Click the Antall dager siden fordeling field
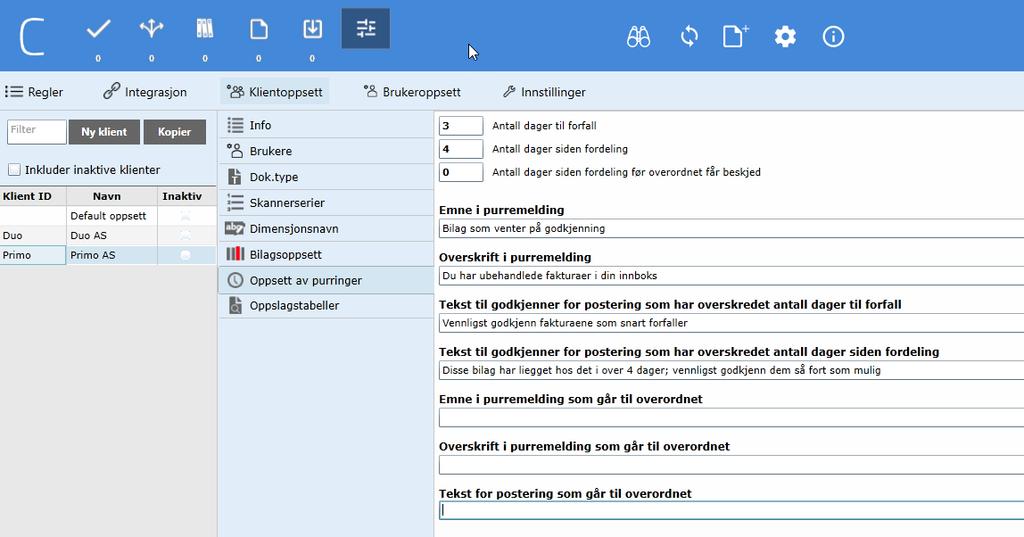Image resolution: width=1024 pixels, height=537 pixels. click(461, 149)
